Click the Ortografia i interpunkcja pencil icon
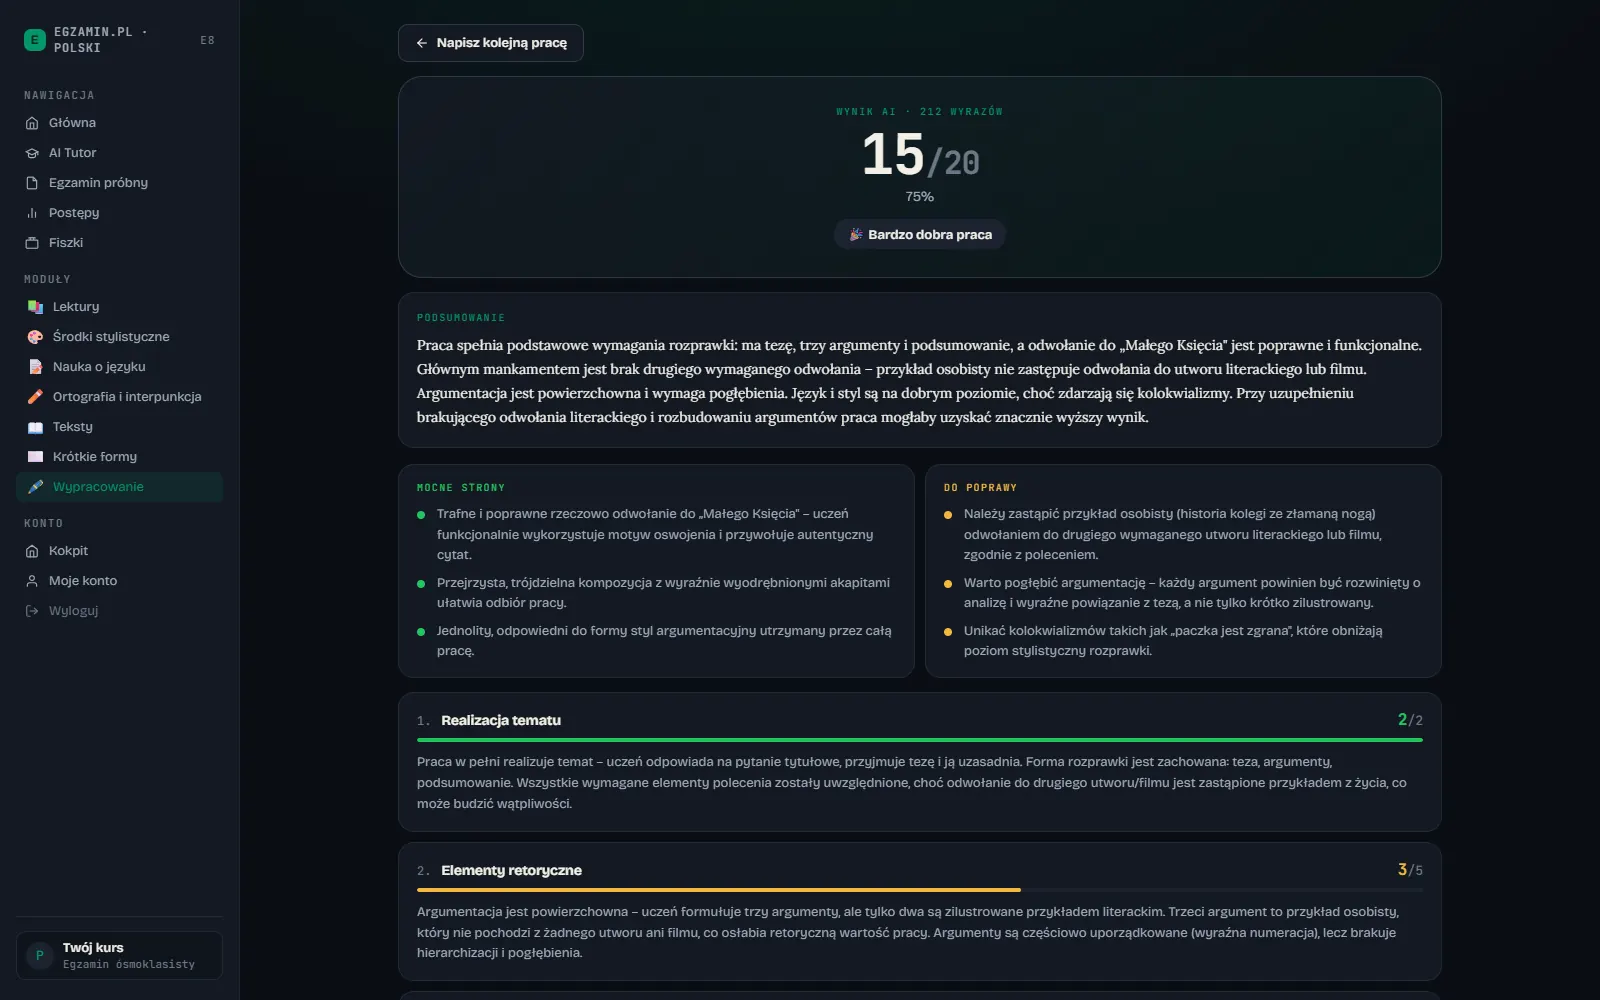Screen dimensions: 1600x1000 pyautogui.click(x=35, y=397)
